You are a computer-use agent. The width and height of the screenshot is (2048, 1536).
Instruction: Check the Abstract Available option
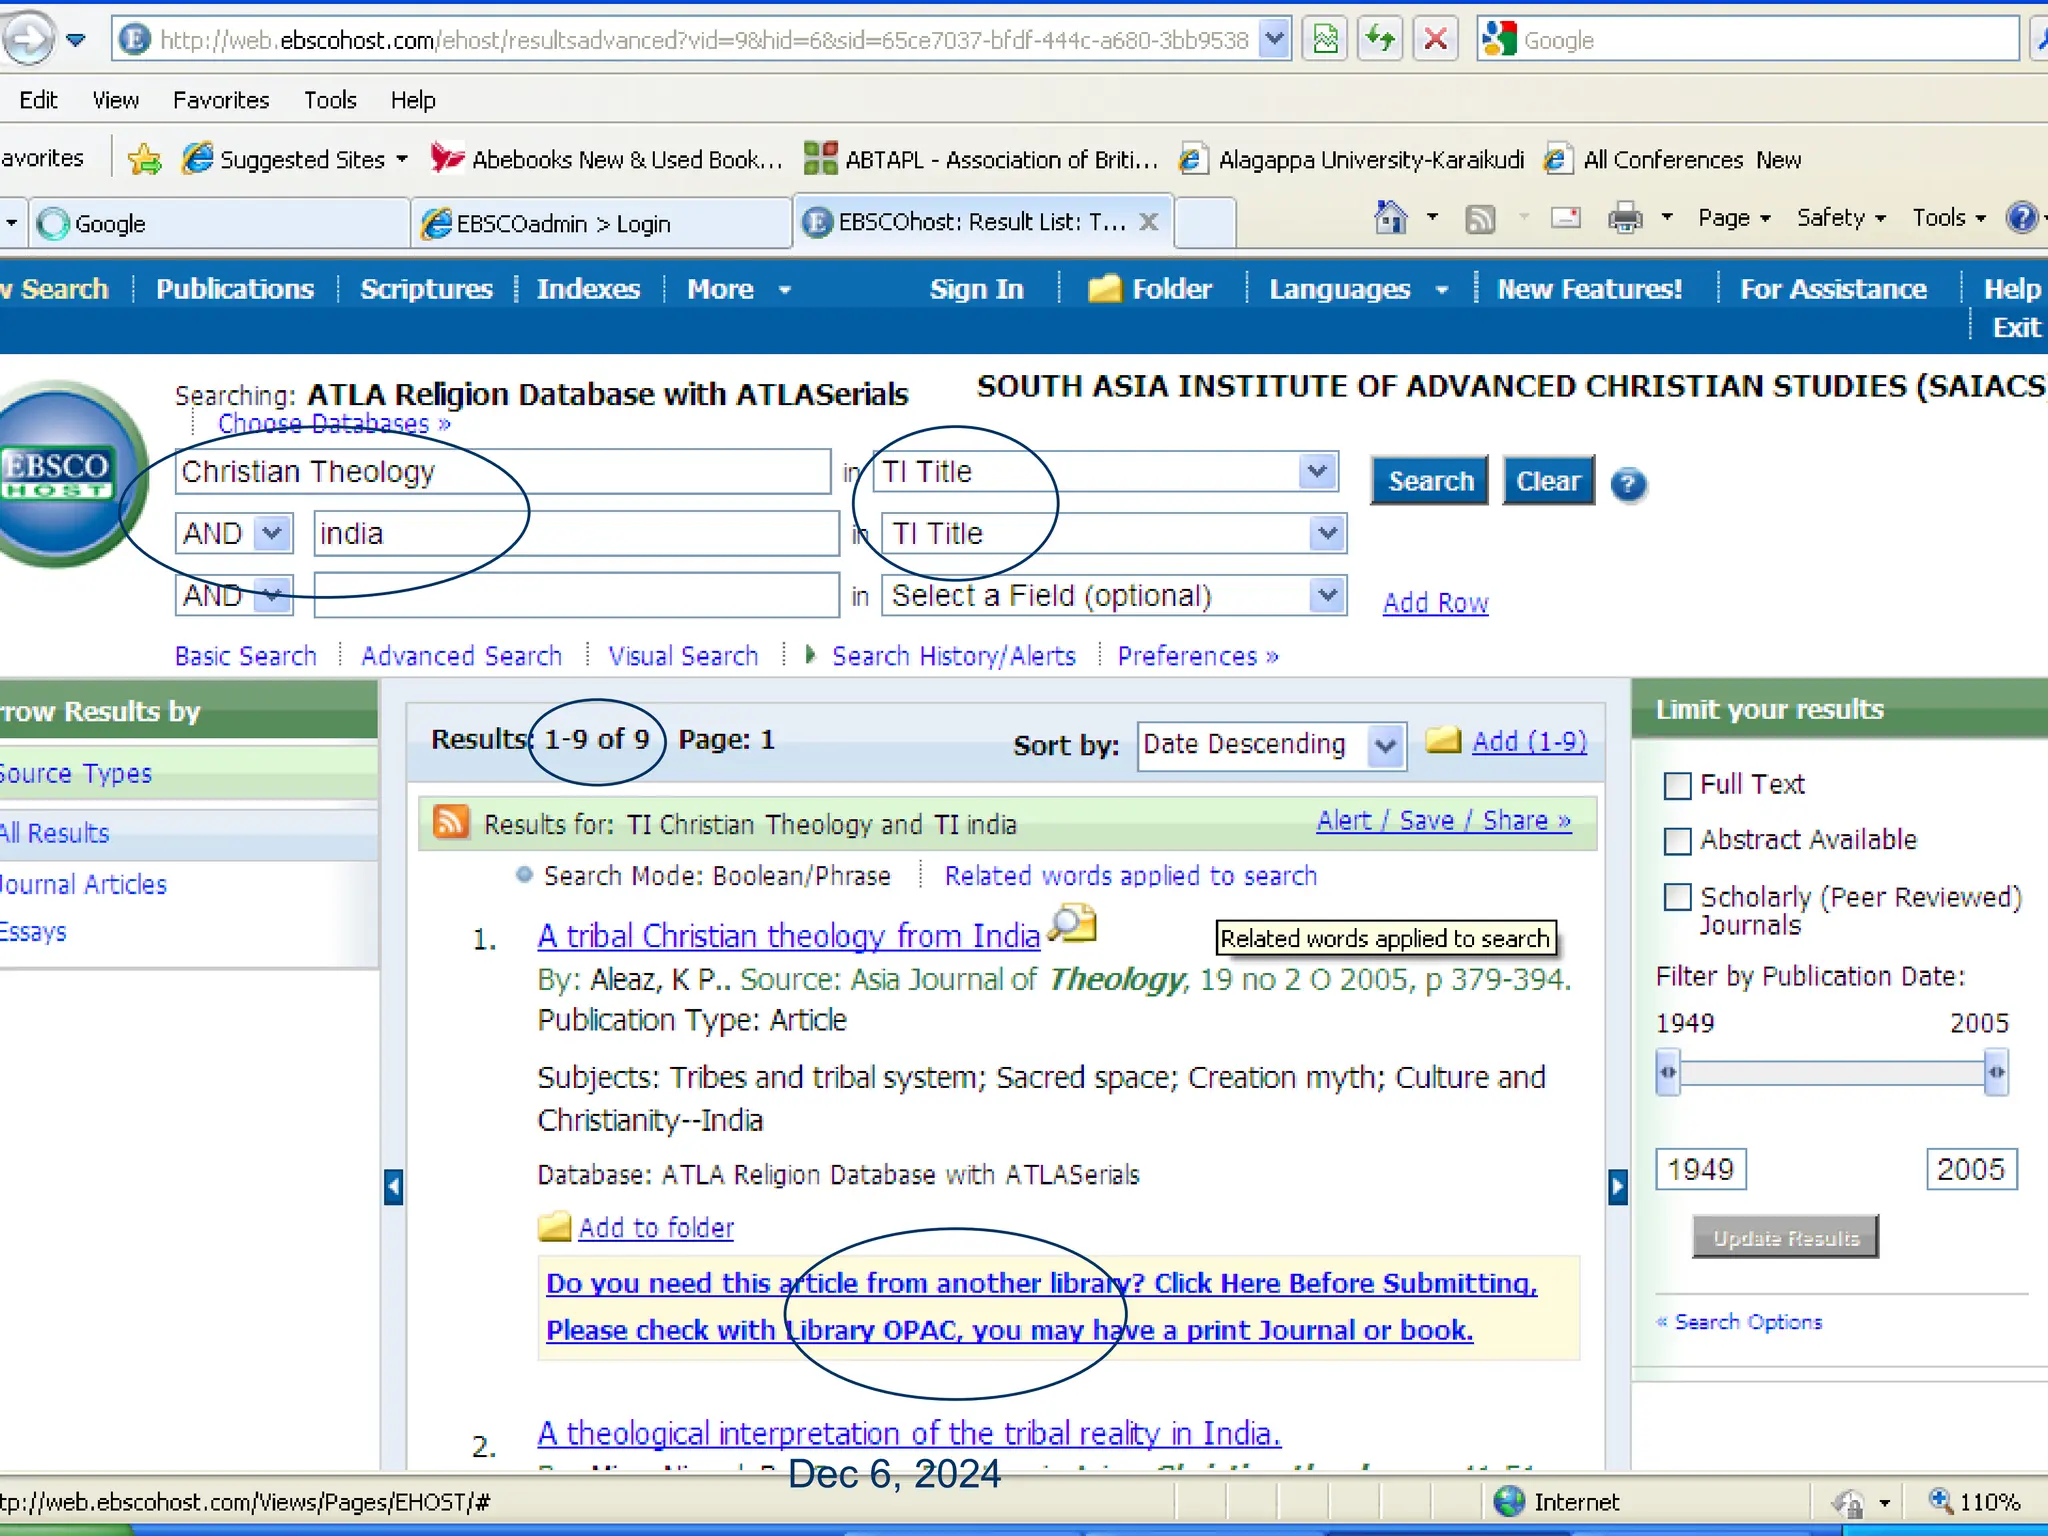(1677, 841)
